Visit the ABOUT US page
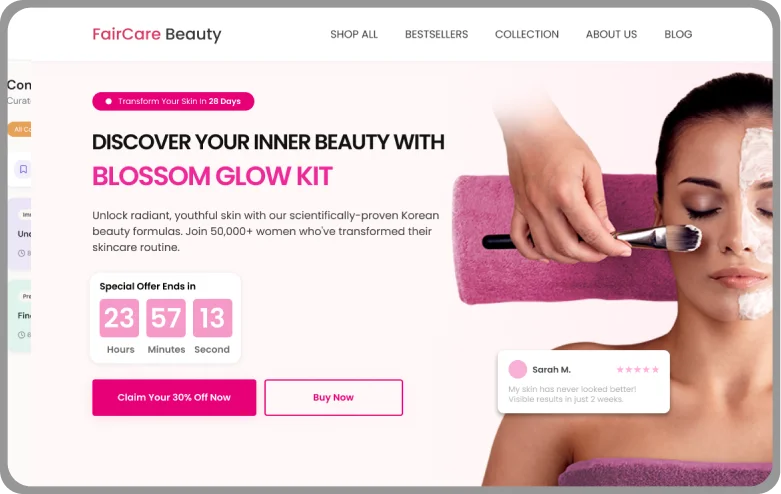Viewport: 781px width, 494px height. click(611, 34)
